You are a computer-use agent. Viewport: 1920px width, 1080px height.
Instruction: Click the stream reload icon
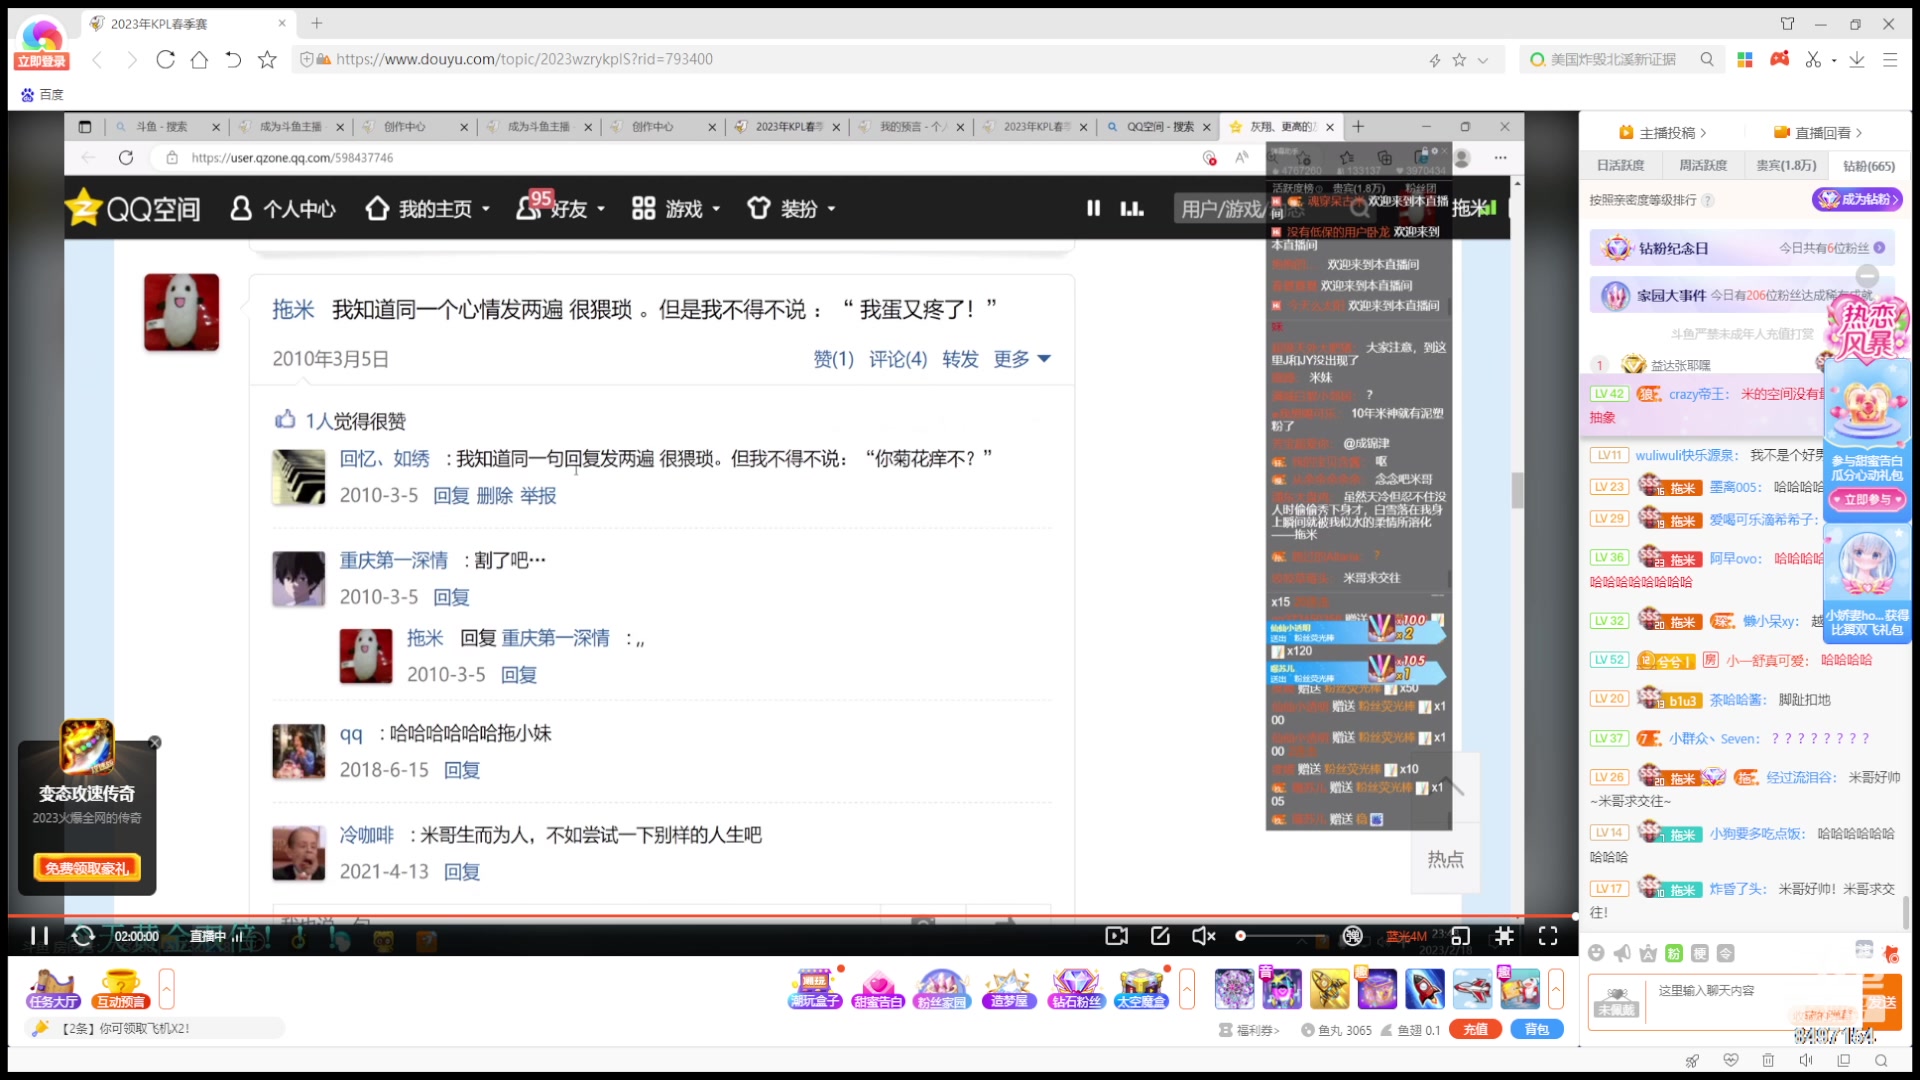tap(83, 936)
